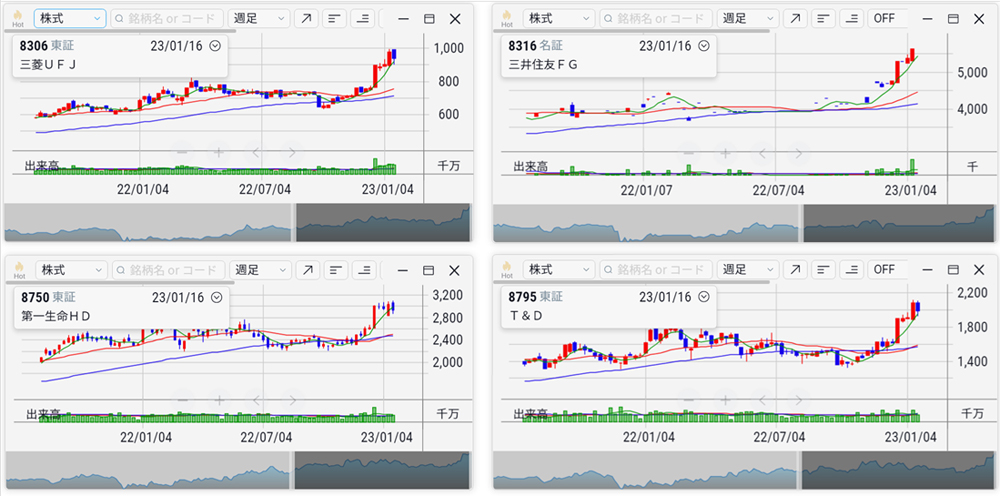Click the right arrow on the 三菱UFJ chart
Screen dimensions: 1000x496
tap(291, 152)
